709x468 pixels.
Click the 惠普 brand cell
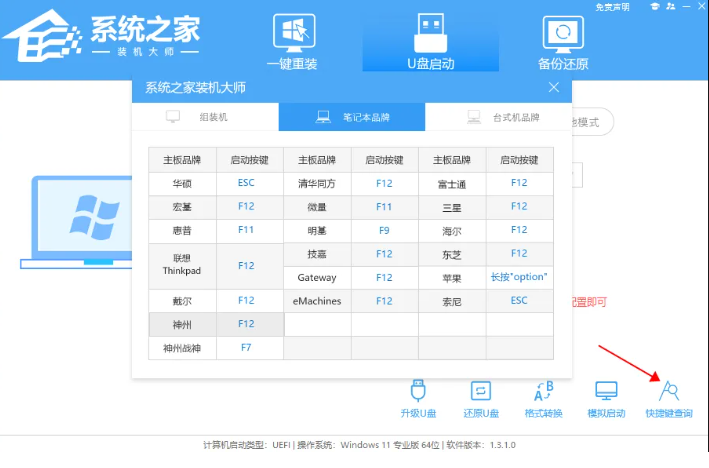pos(182,231)
